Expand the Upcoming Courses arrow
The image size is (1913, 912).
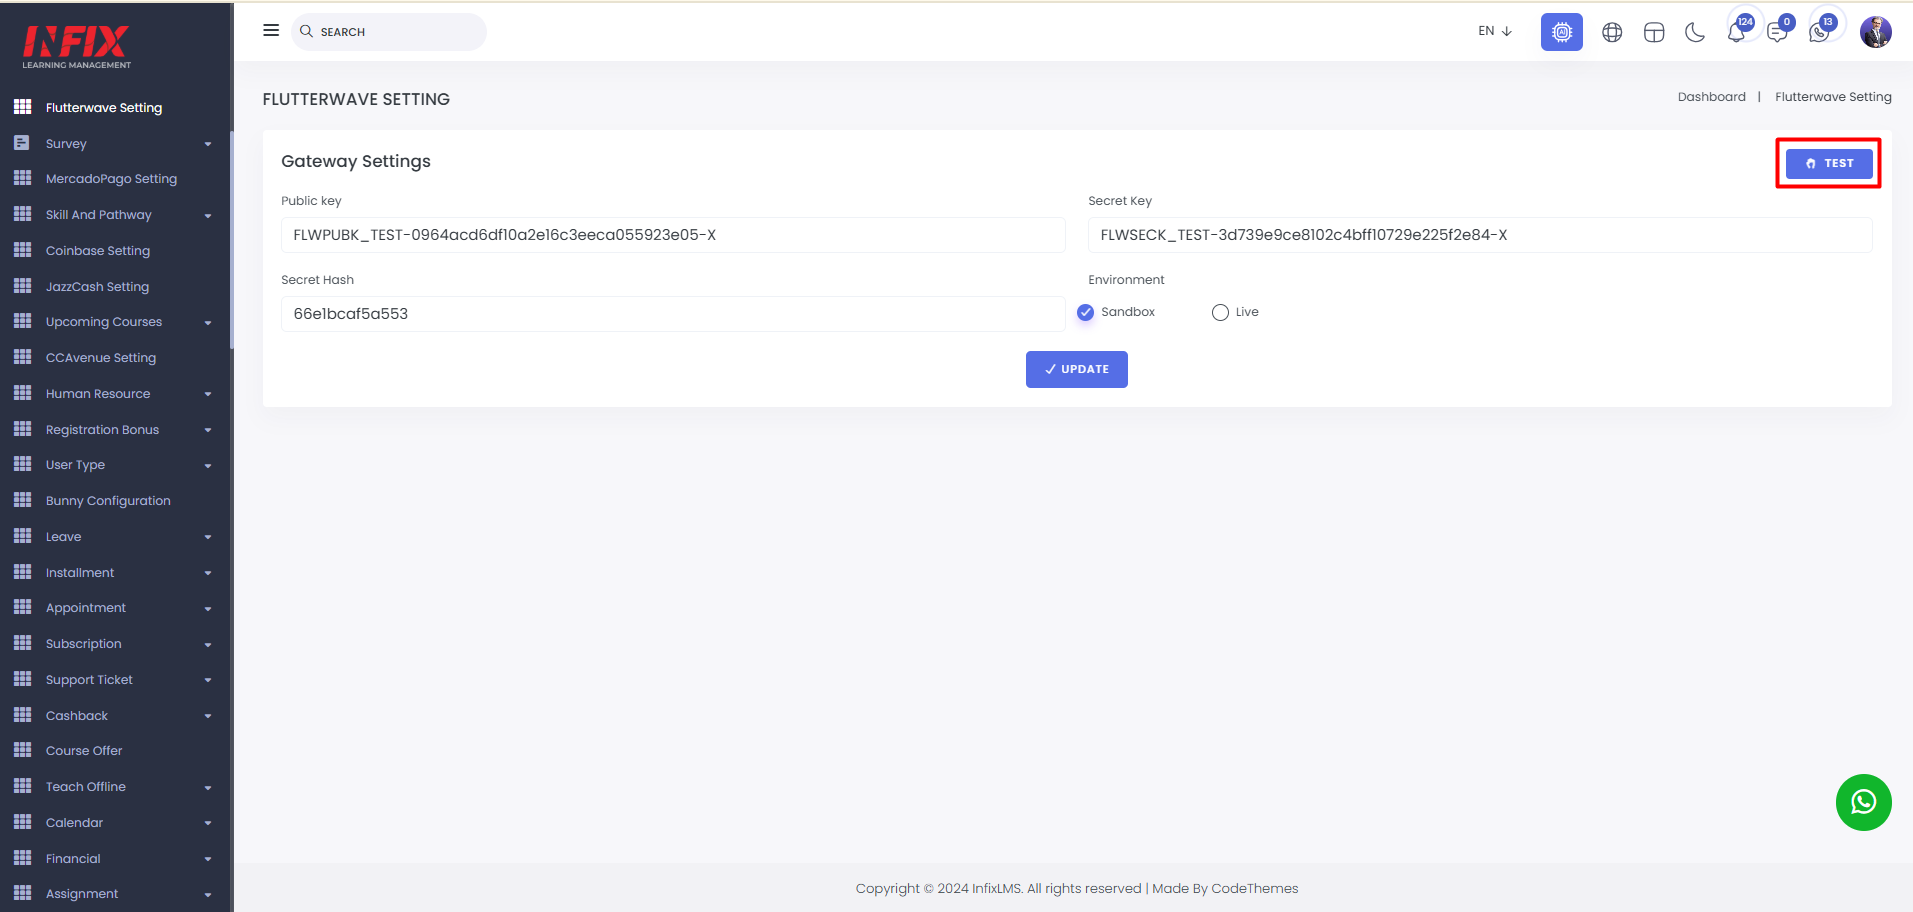pyautogui.click(x=208, y=322)
